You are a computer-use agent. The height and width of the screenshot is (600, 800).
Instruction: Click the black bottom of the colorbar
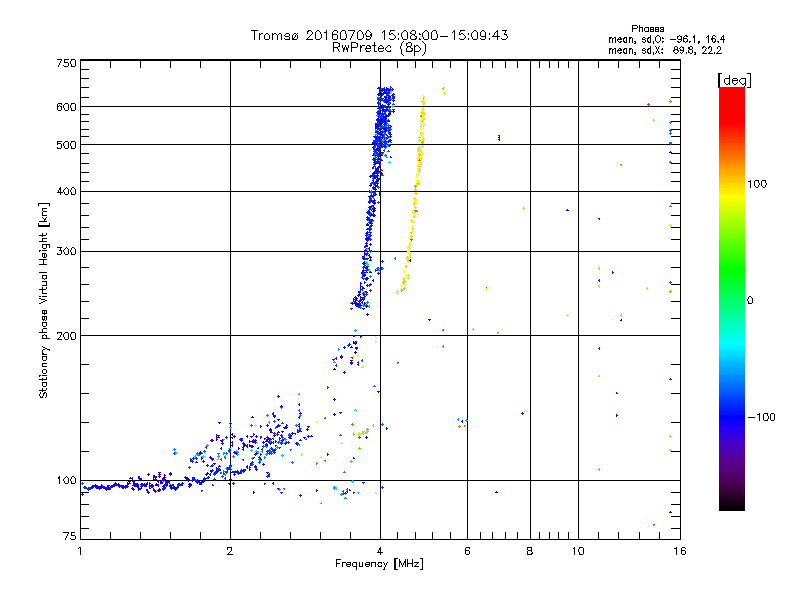pos(732,505)
